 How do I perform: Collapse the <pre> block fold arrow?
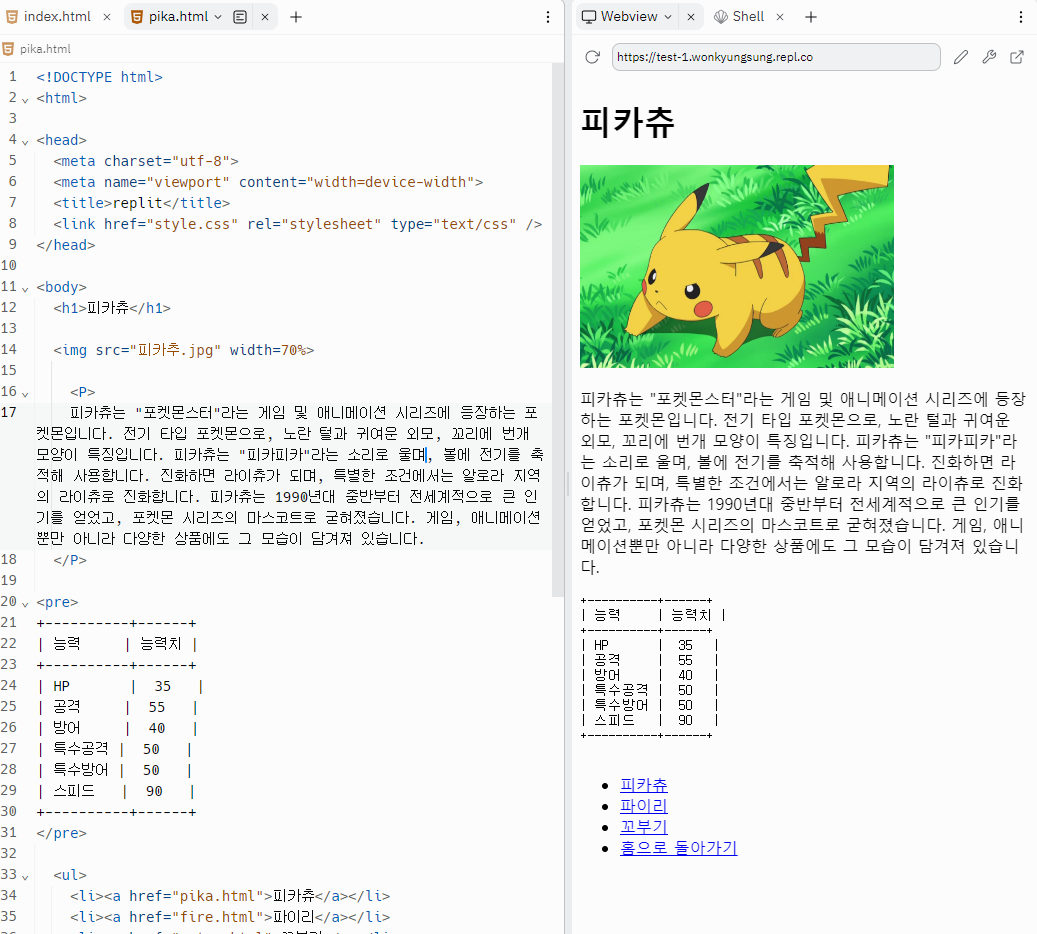pyautogui.click(x=25, y=604)
